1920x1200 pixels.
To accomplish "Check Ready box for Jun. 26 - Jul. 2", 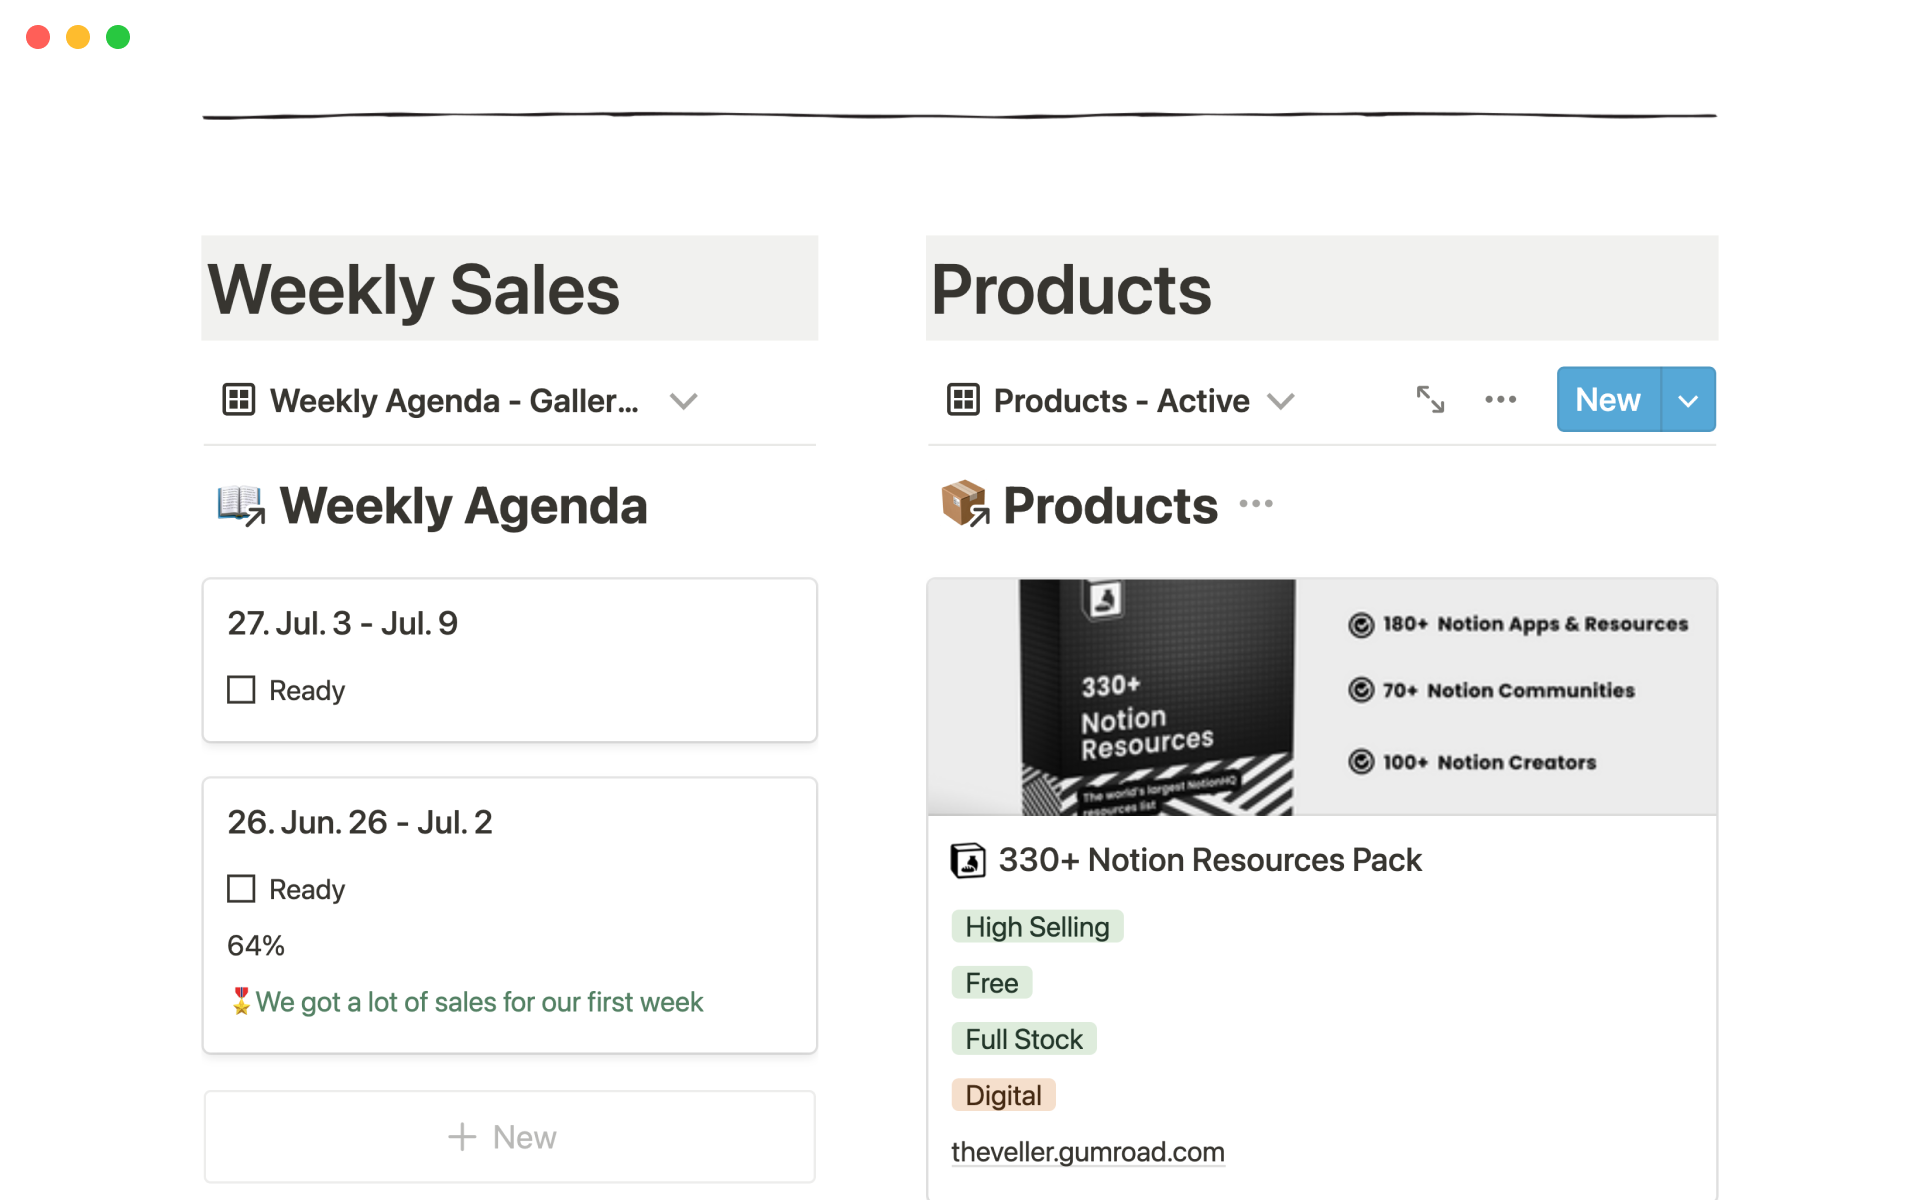I will click(241, 889).
